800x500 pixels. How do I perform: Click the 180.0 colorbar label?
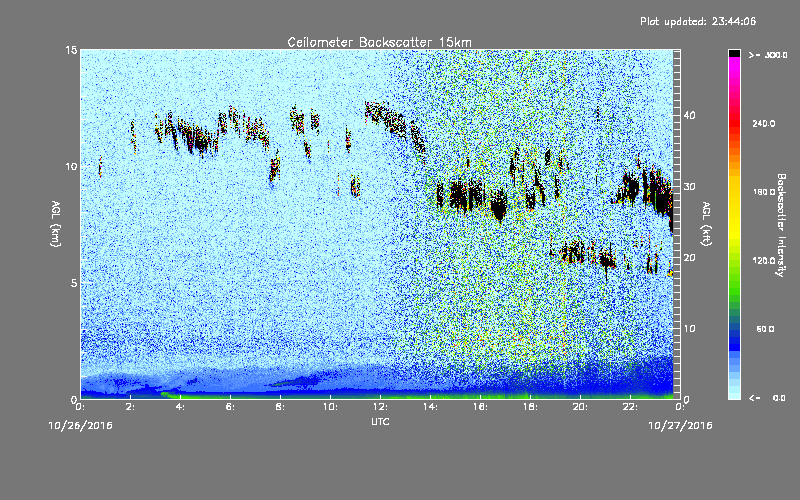(764, 192)
